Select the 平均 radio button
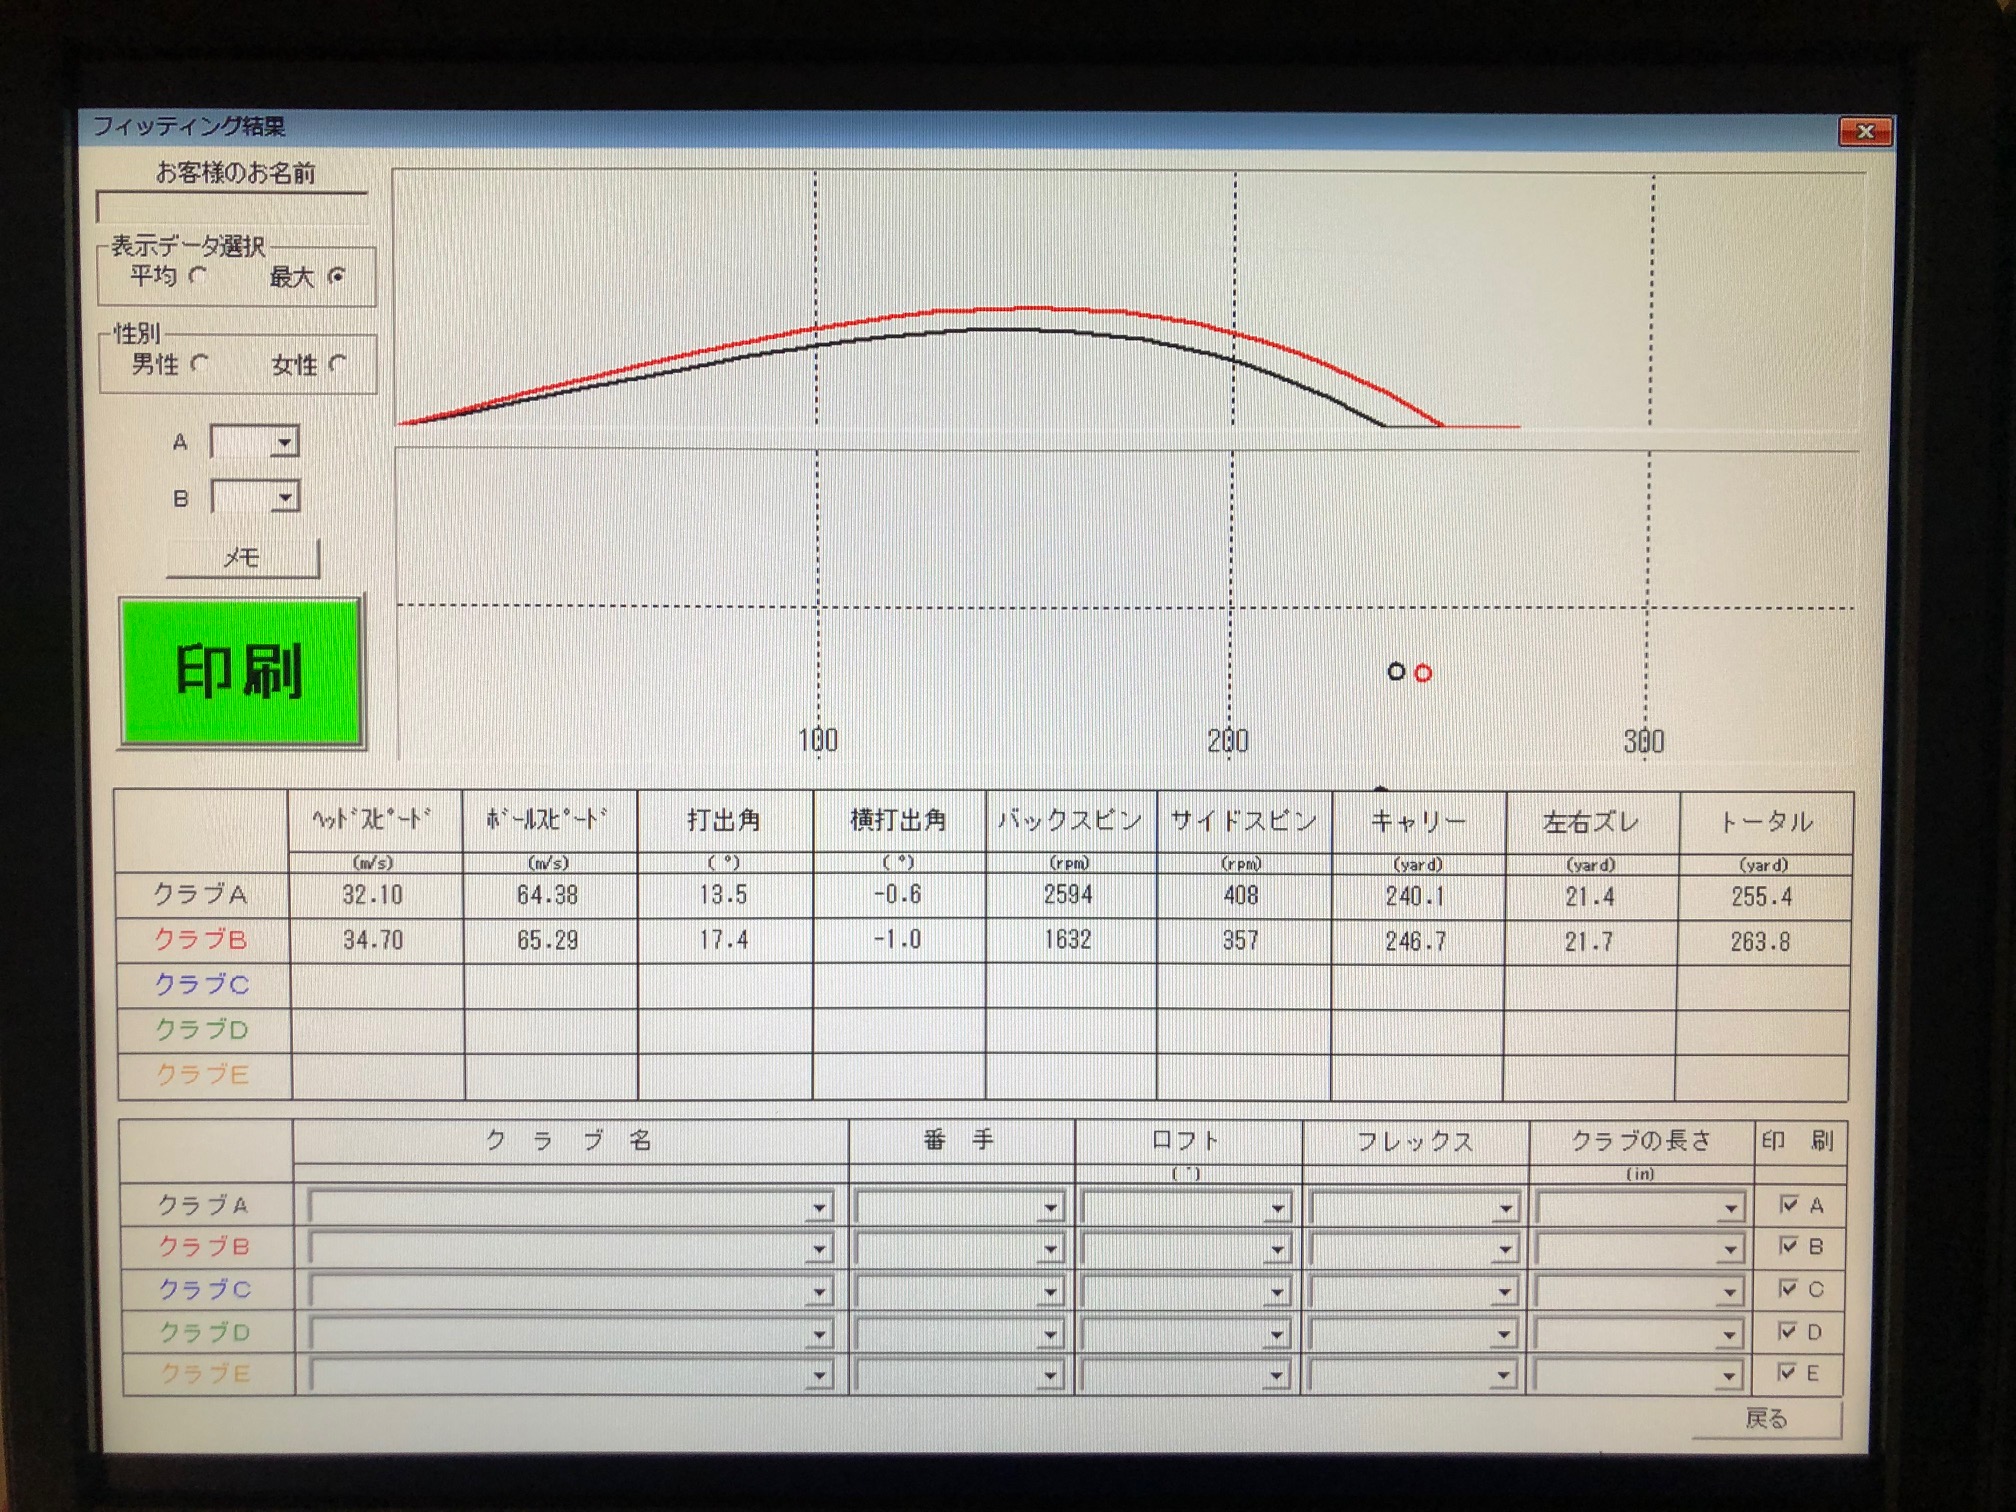The image size is (2016, 1512). coord(198,275)
